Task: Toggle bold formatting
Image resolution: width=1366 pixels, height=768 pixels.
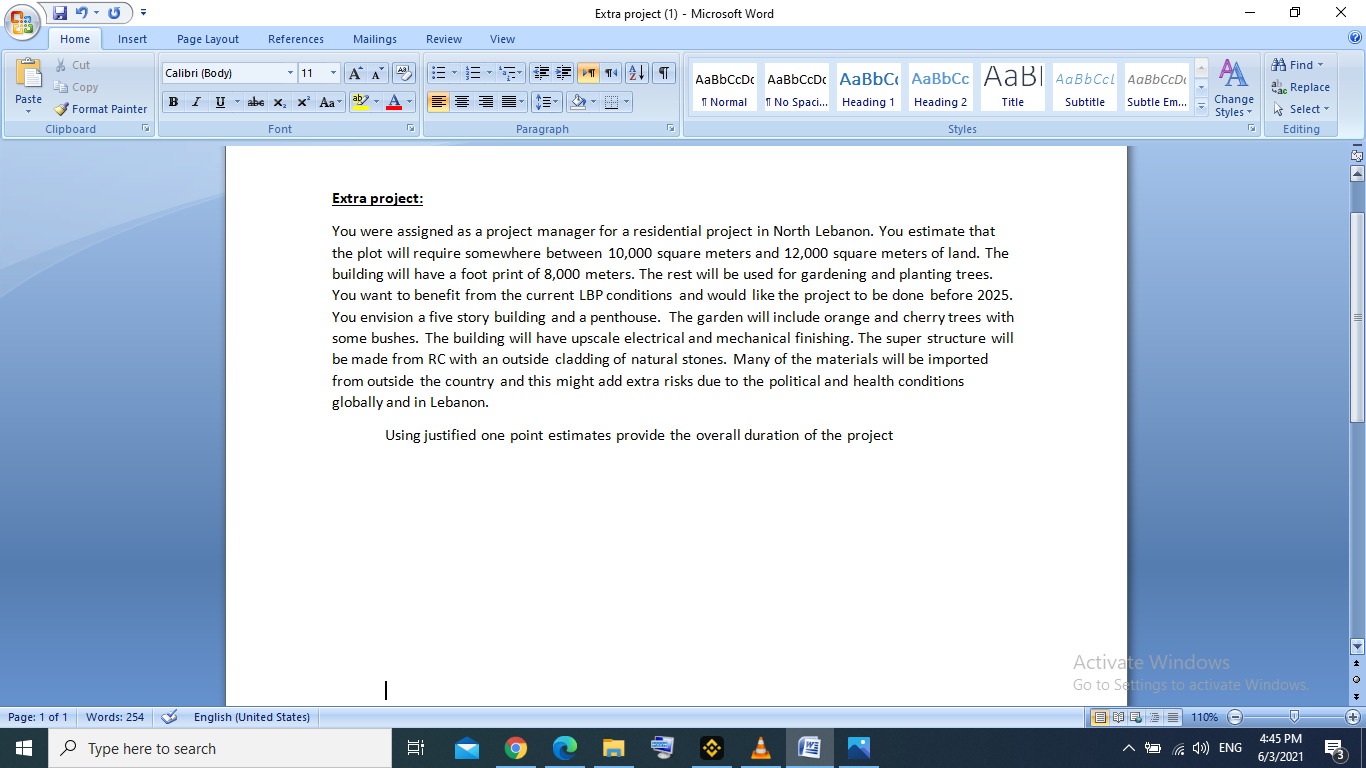Action: 172,101
